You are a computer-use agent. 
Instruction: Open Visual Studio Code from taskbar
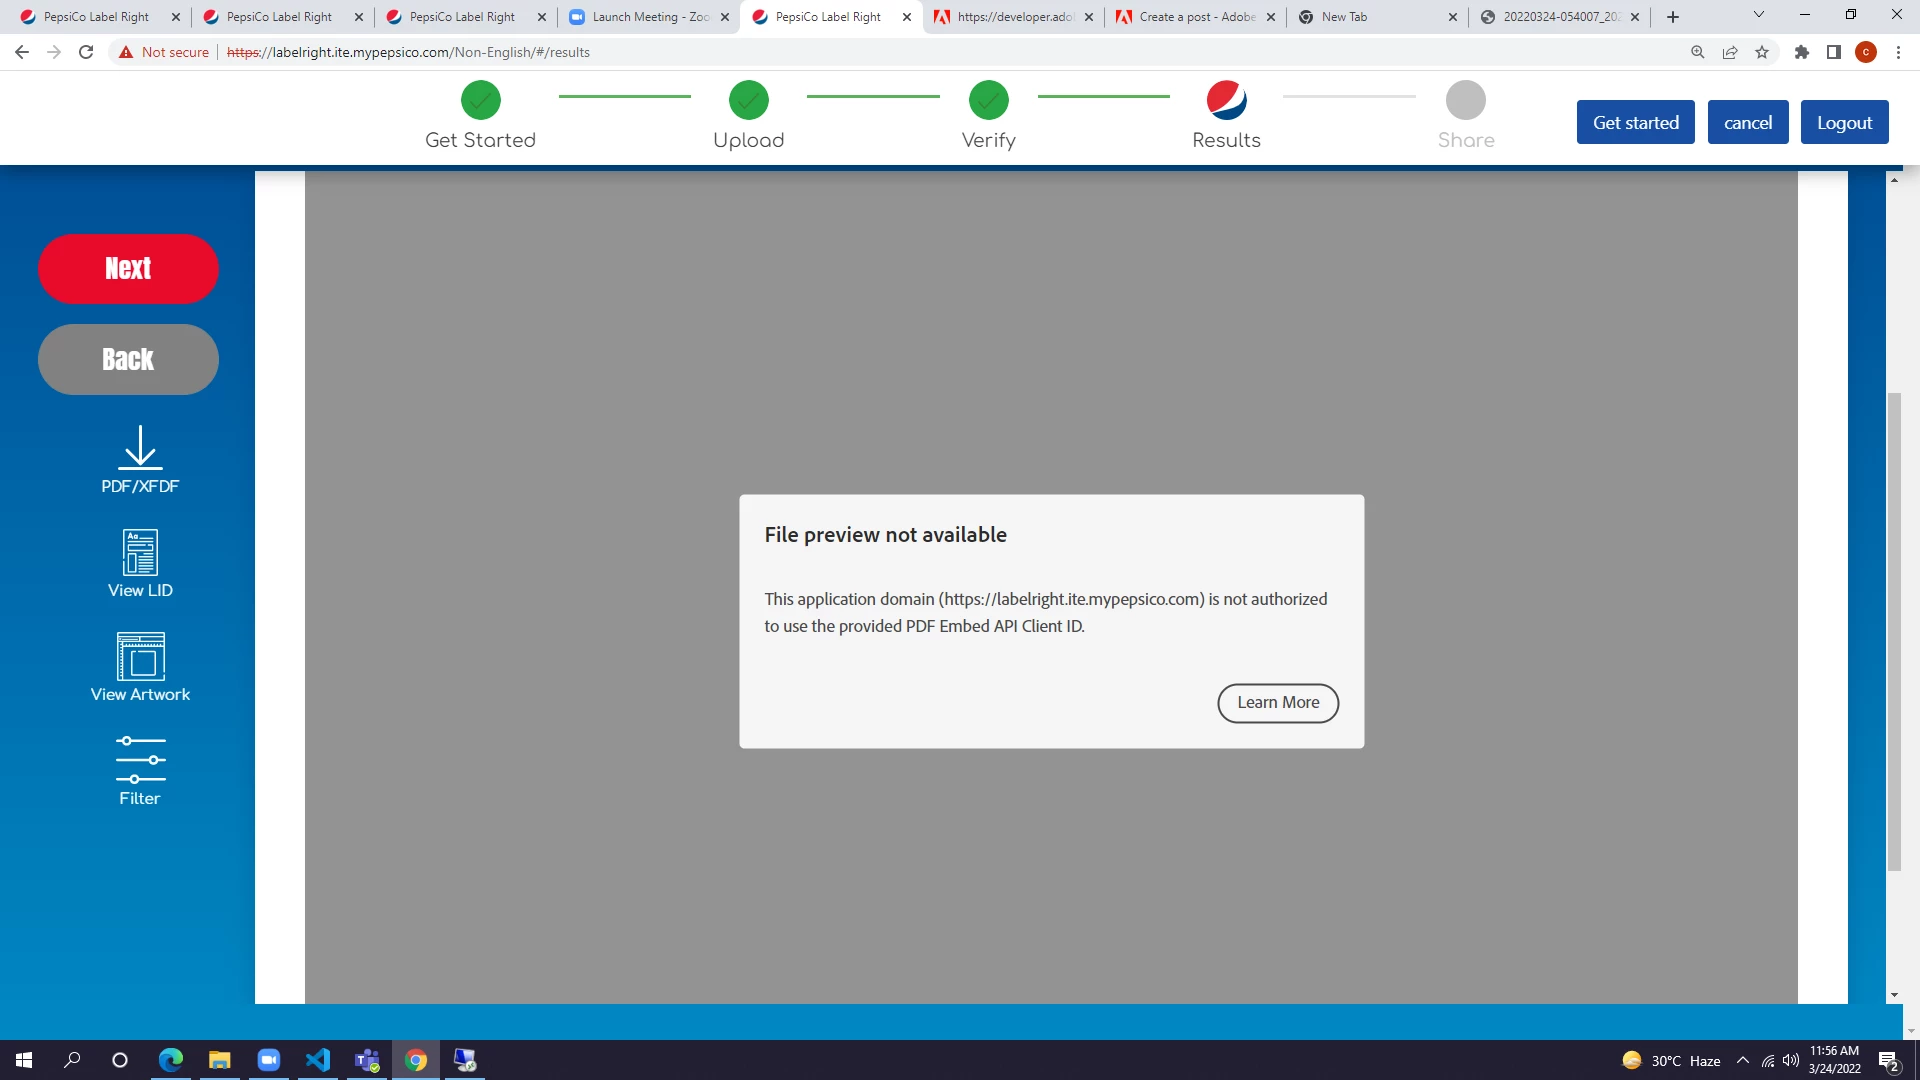click(x=318, y=1060)
